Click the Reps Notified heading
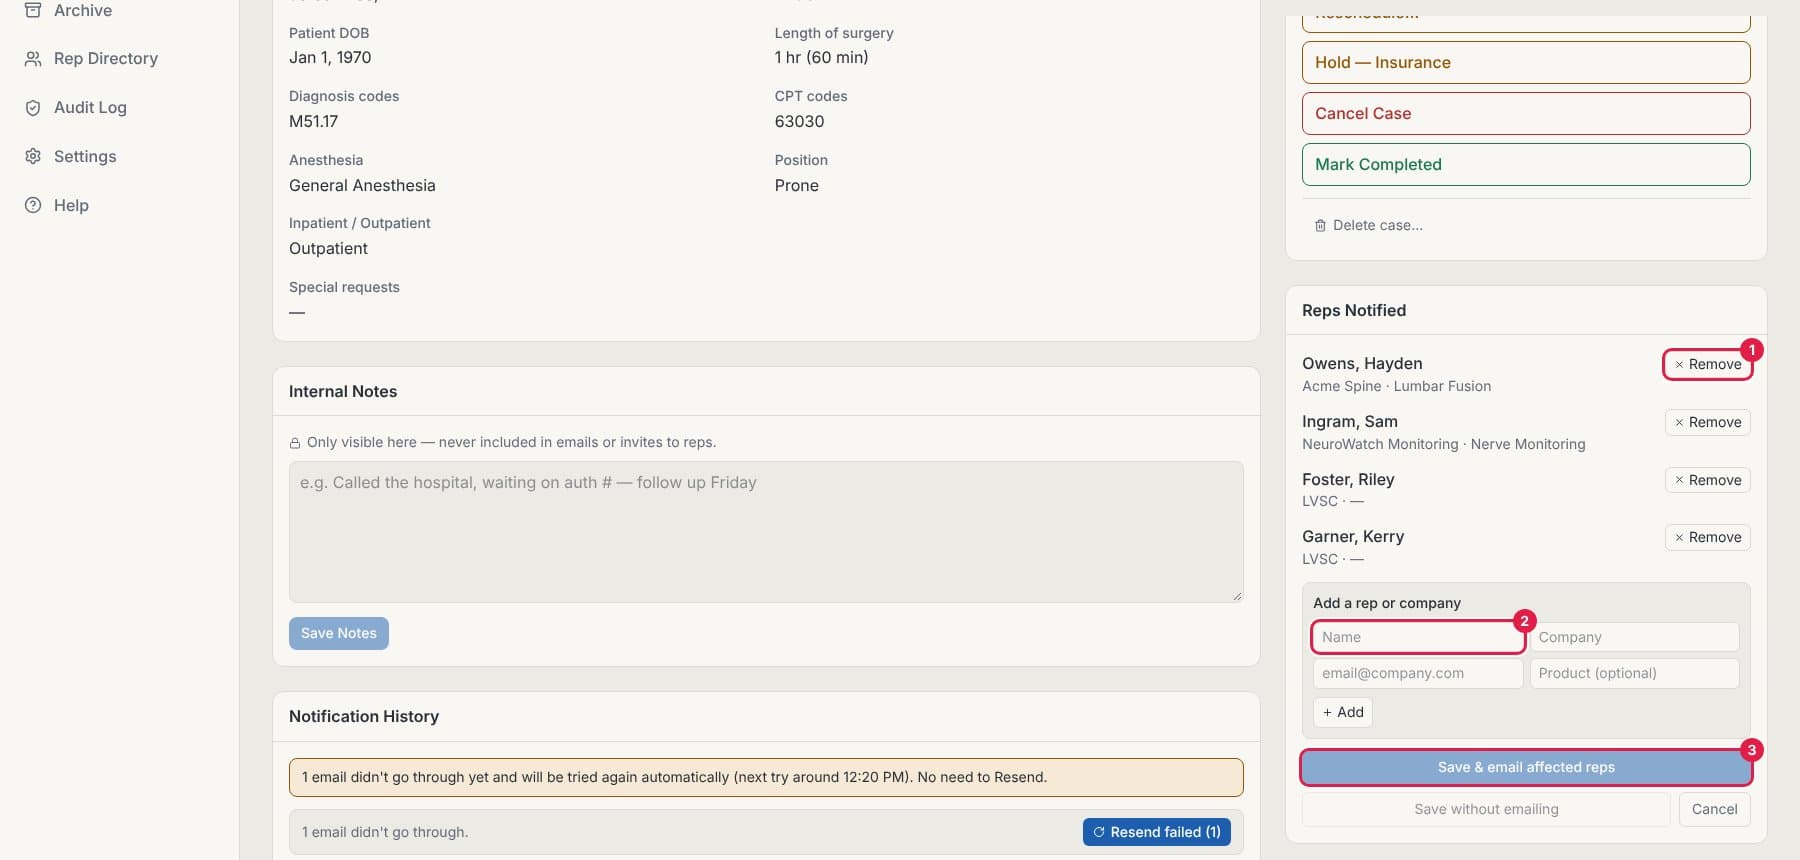This screenshot has width=1800, height=860. click(x=1354, y=311)
